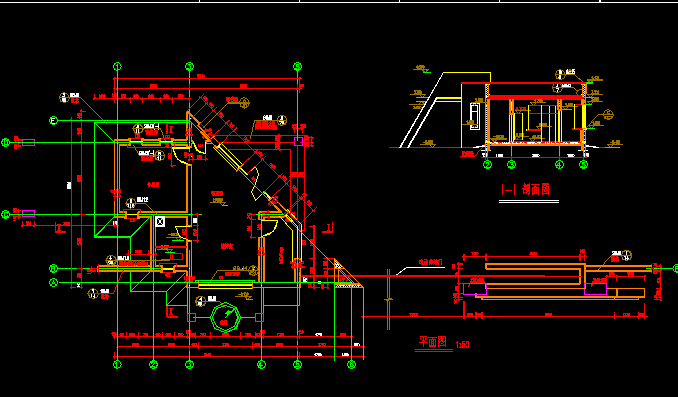
Task: Click axis bubble 6 below the floor plan
Action: (x=352, y=365)
